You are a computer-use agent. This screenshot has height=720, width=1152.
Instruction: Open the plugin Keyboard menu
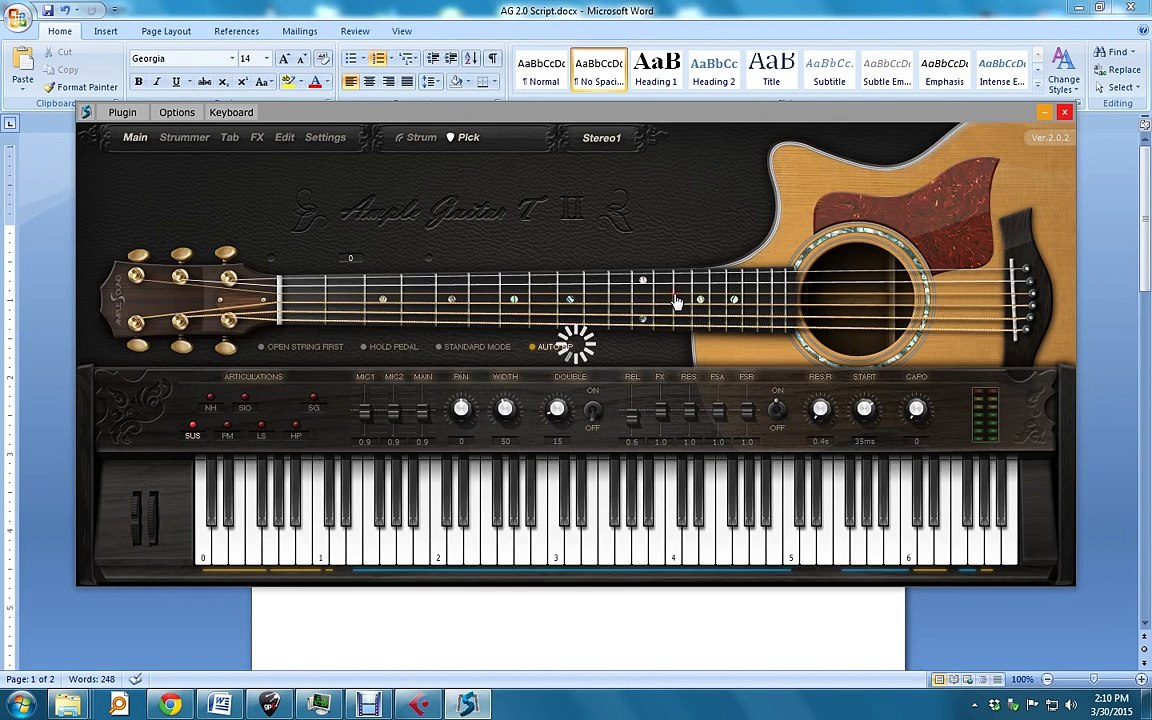[x=231, y=112]
